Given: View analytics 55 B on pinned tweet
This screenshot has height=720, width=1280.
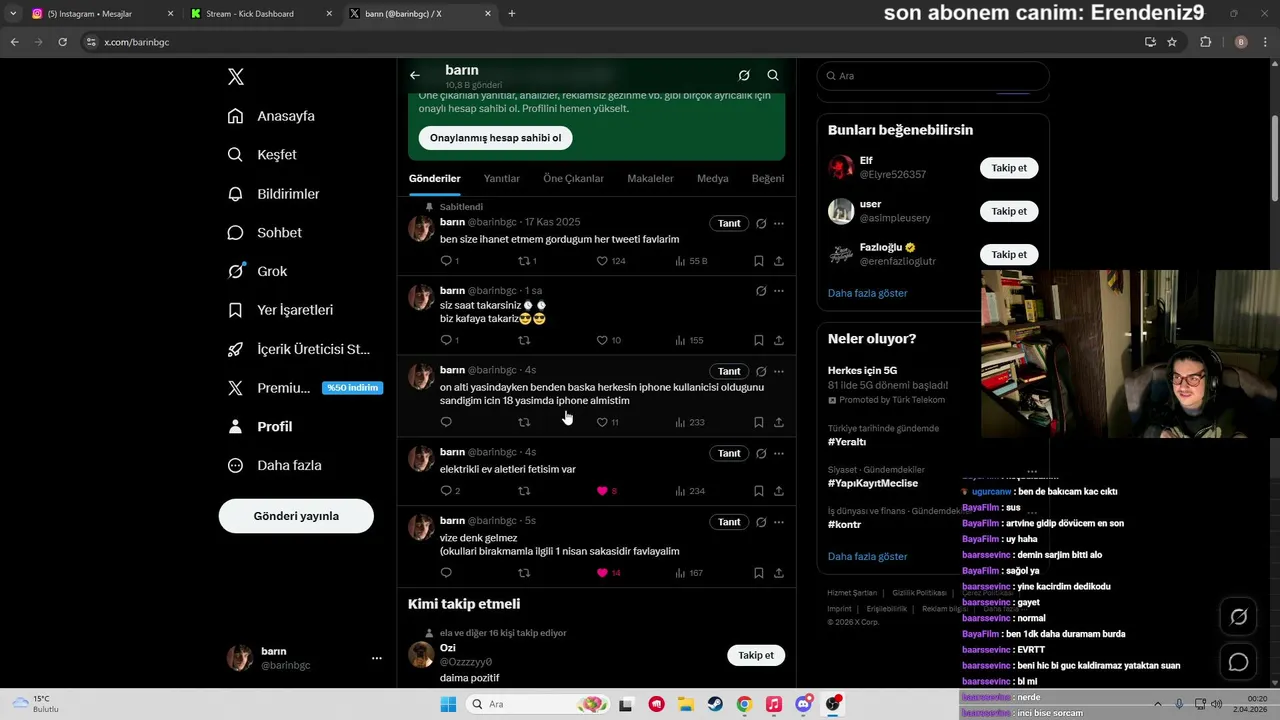Looking at the screenshot, I should click(691, 261).
